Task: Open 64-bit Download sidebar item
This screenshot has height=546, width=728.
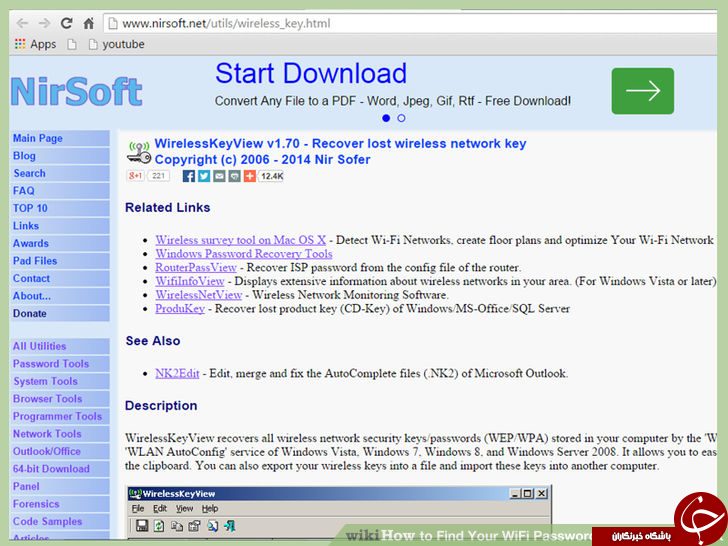Action: click(x=60, y=469)
